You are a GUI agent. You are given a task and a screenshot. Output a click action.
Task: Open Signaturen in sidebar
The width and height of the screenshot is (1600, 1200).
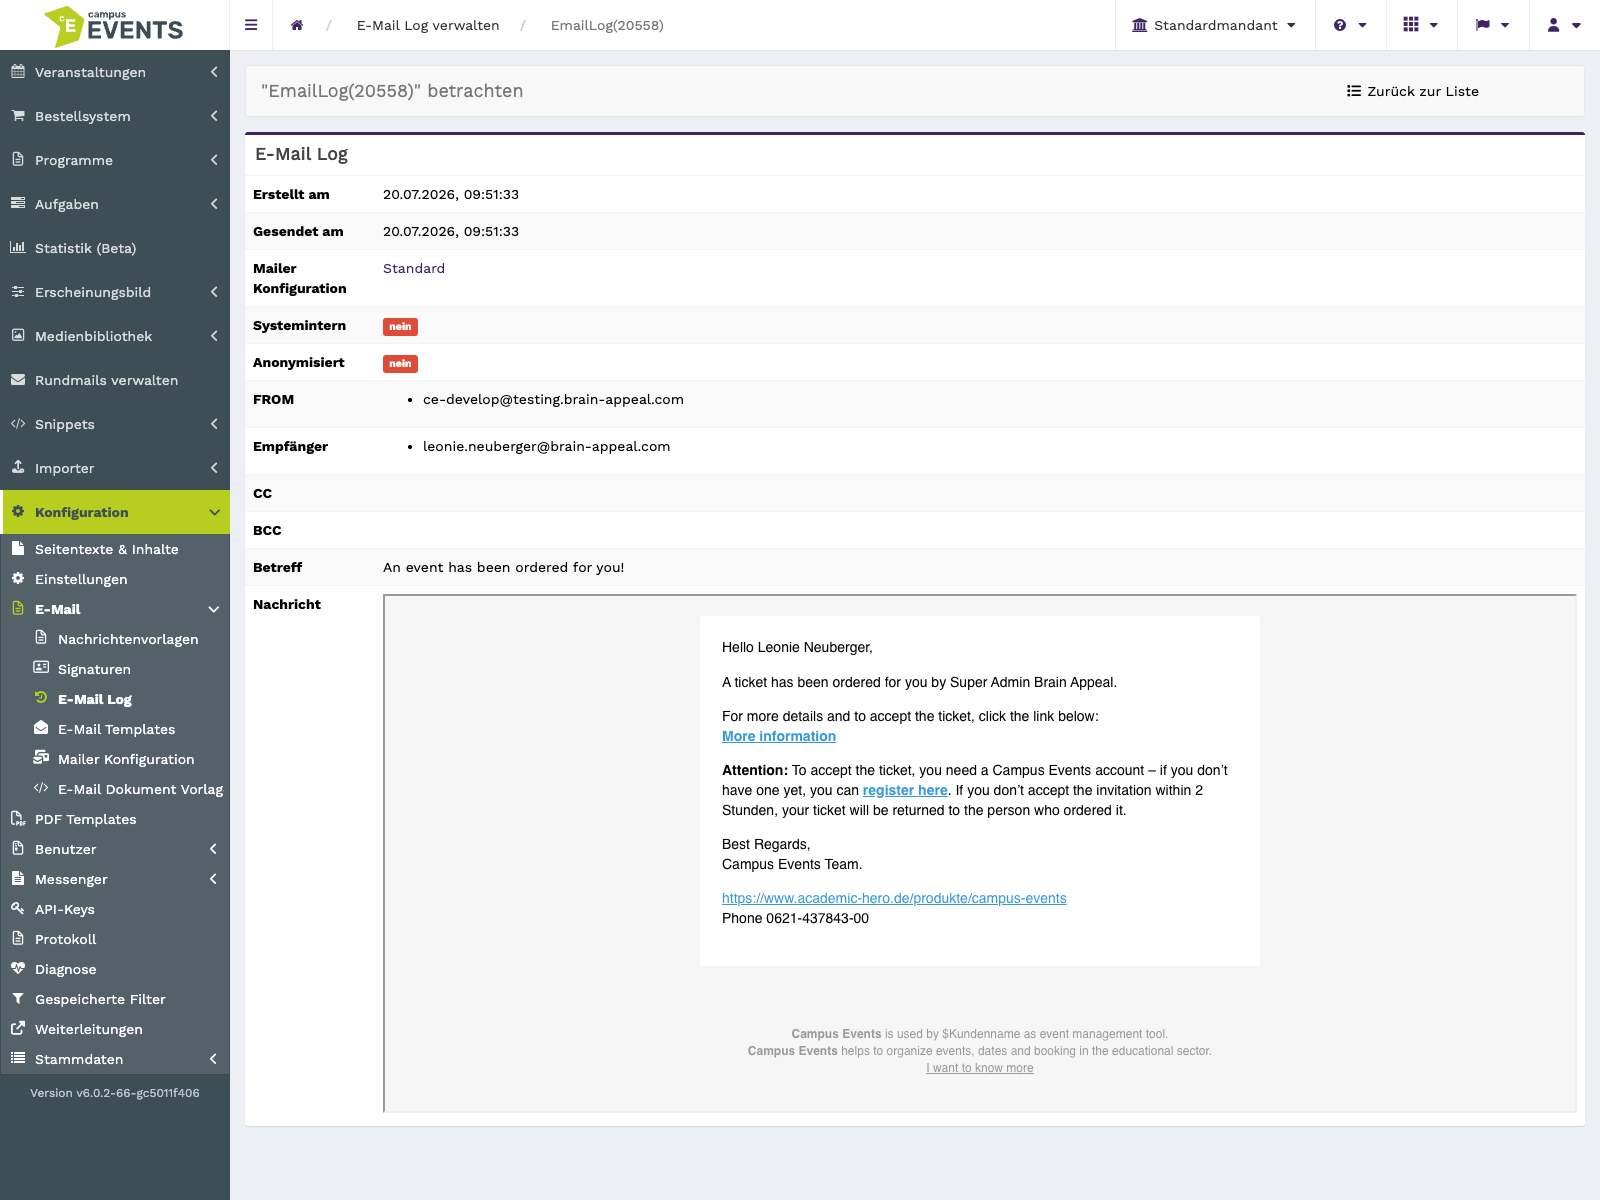[94, 669]
